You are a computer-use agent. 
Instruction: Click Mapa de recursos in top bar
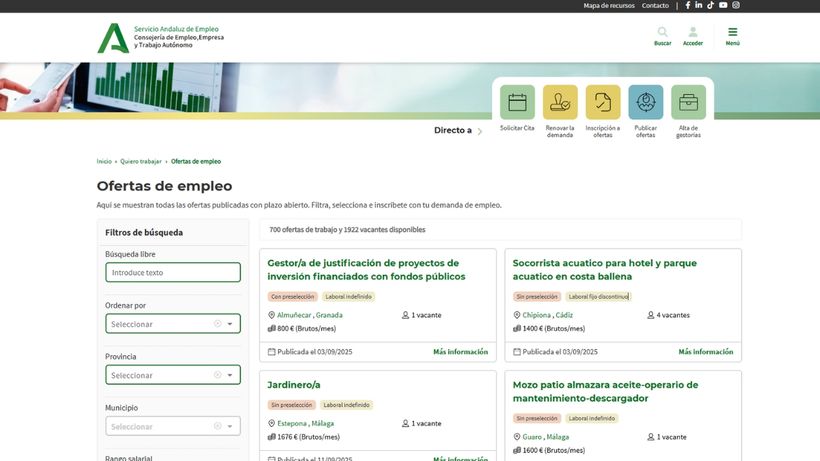(x=608, y=6)
